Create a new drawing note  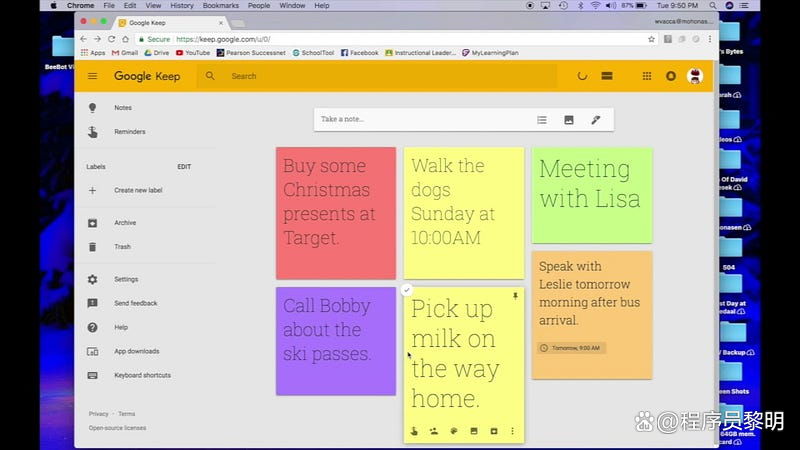[595, 120]
